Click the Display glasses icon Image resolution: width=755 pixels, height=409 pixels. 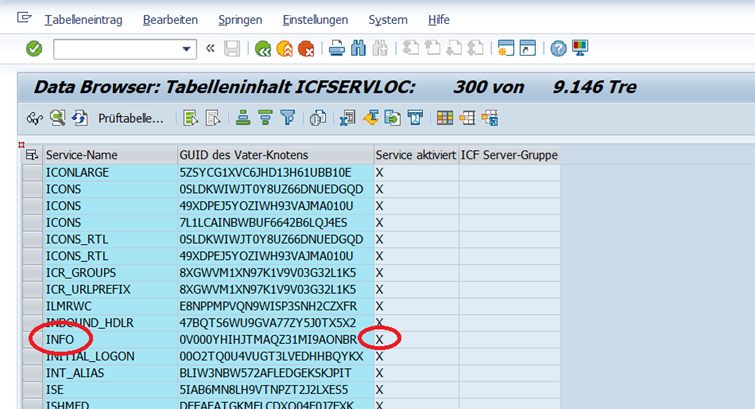(35, 118)
